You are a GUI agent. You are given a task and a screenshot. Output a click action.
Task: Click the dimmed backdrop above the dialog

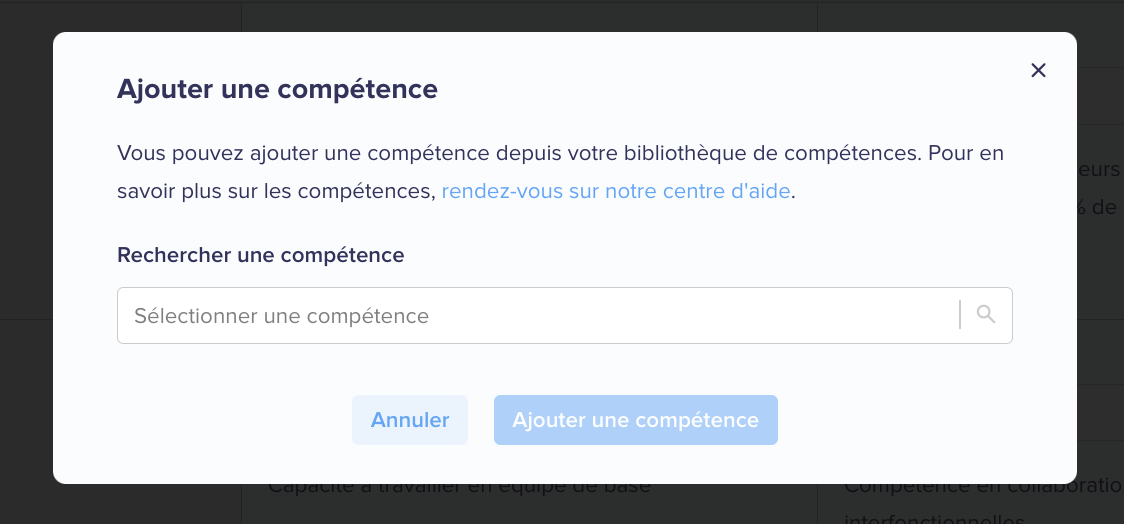pyautogui.click(x=562, y=15)
